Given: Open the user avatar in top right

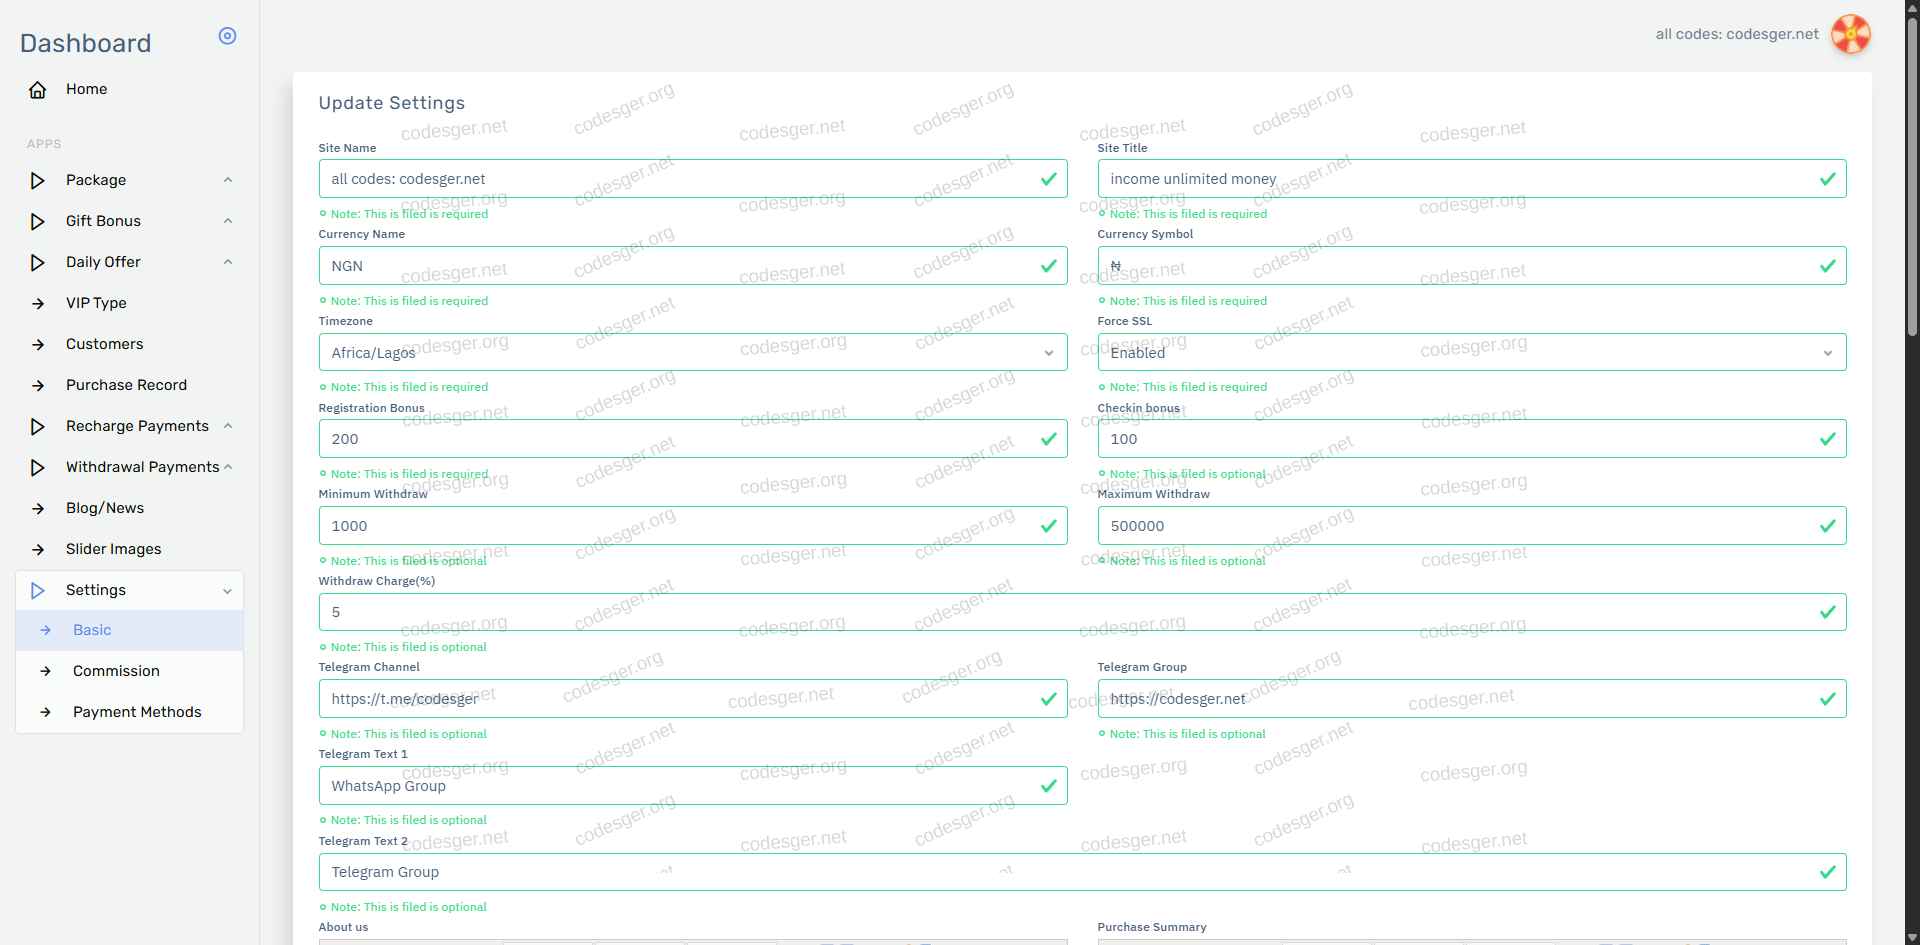Looking at the screenshot, I should coord(1850,34).
